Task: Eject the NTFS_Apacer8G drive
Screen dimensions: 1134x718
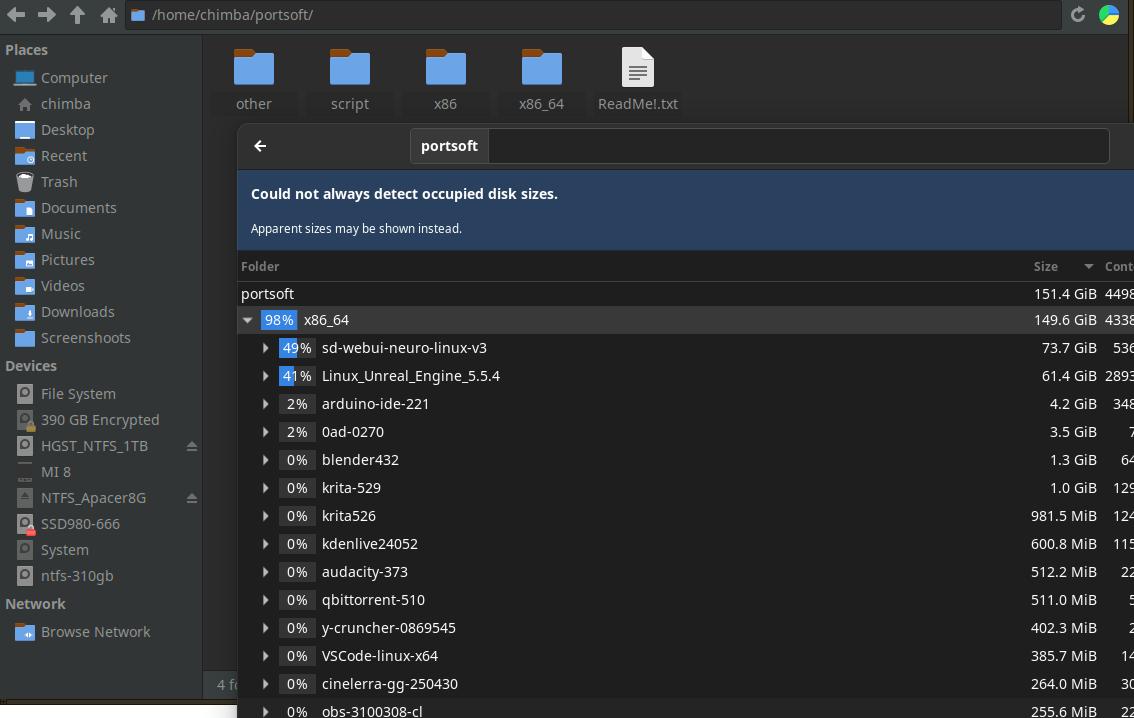Action: point(192,498)
